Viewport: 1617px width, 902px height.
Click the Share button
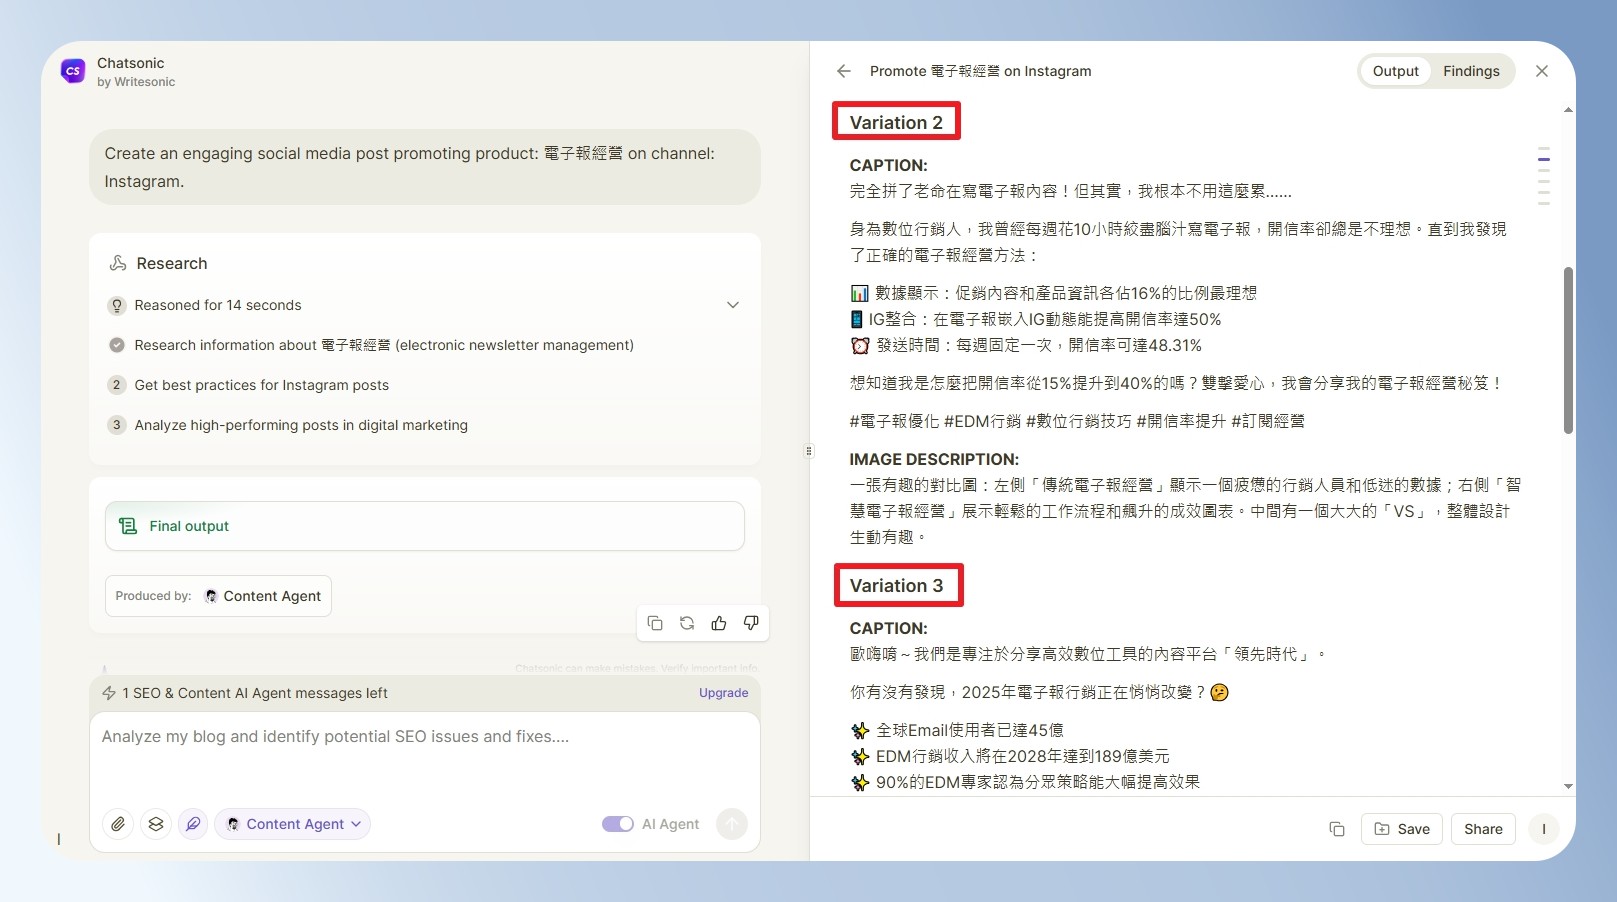(x=1483, y=829)
